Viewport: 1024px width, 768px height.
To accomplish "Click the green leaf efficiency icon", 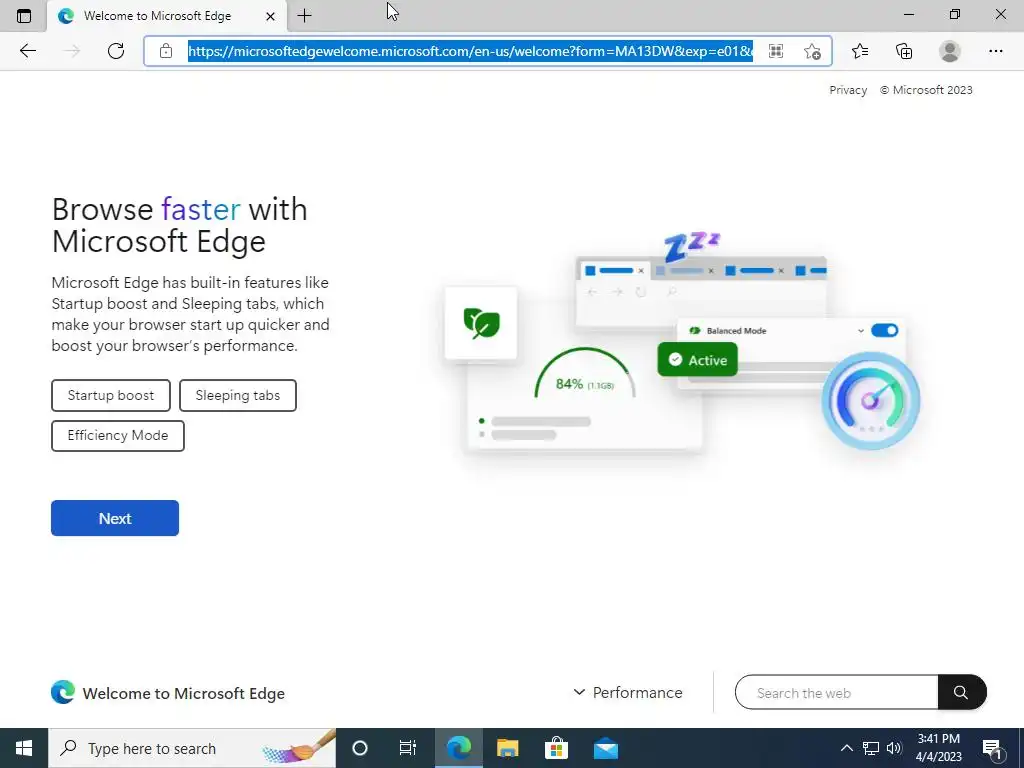I will click(x=481, y=323).
